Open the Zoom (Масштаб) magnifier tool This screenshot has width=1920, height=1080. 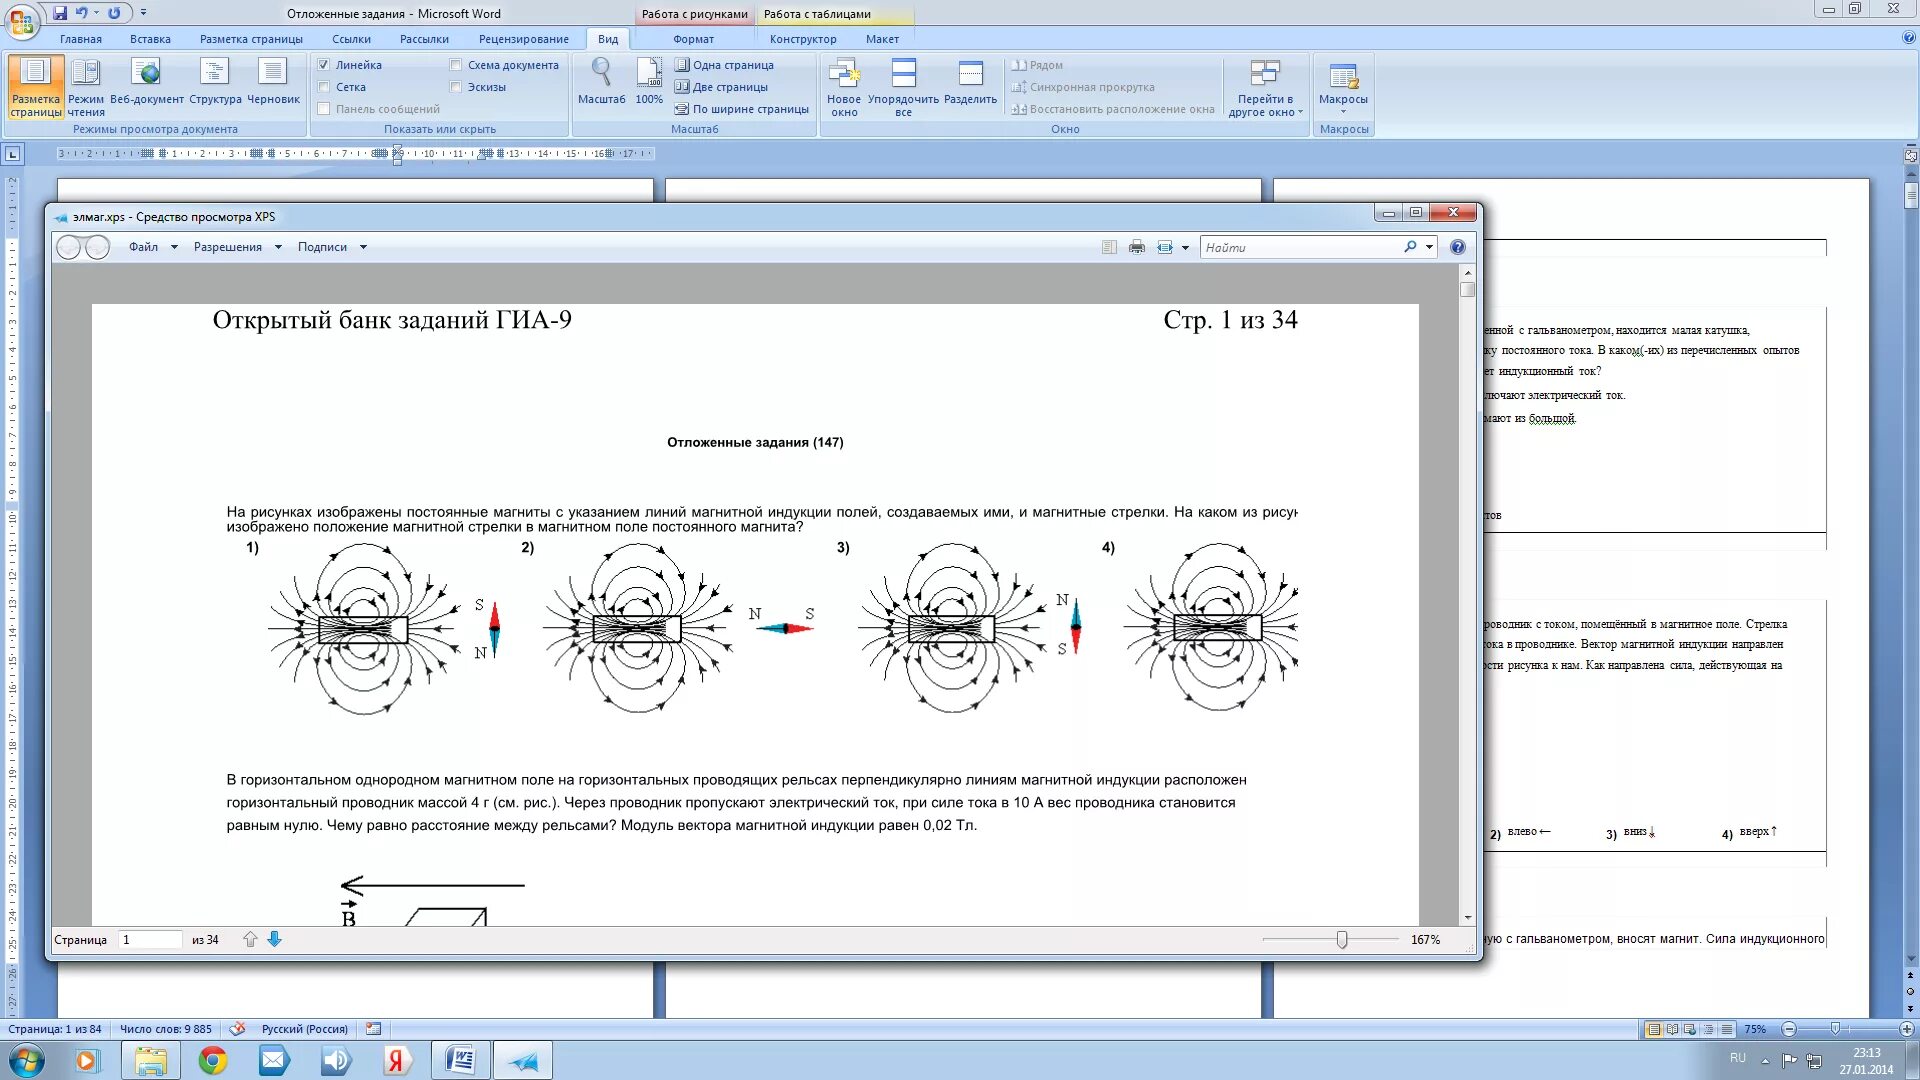(x=601, y=73)
